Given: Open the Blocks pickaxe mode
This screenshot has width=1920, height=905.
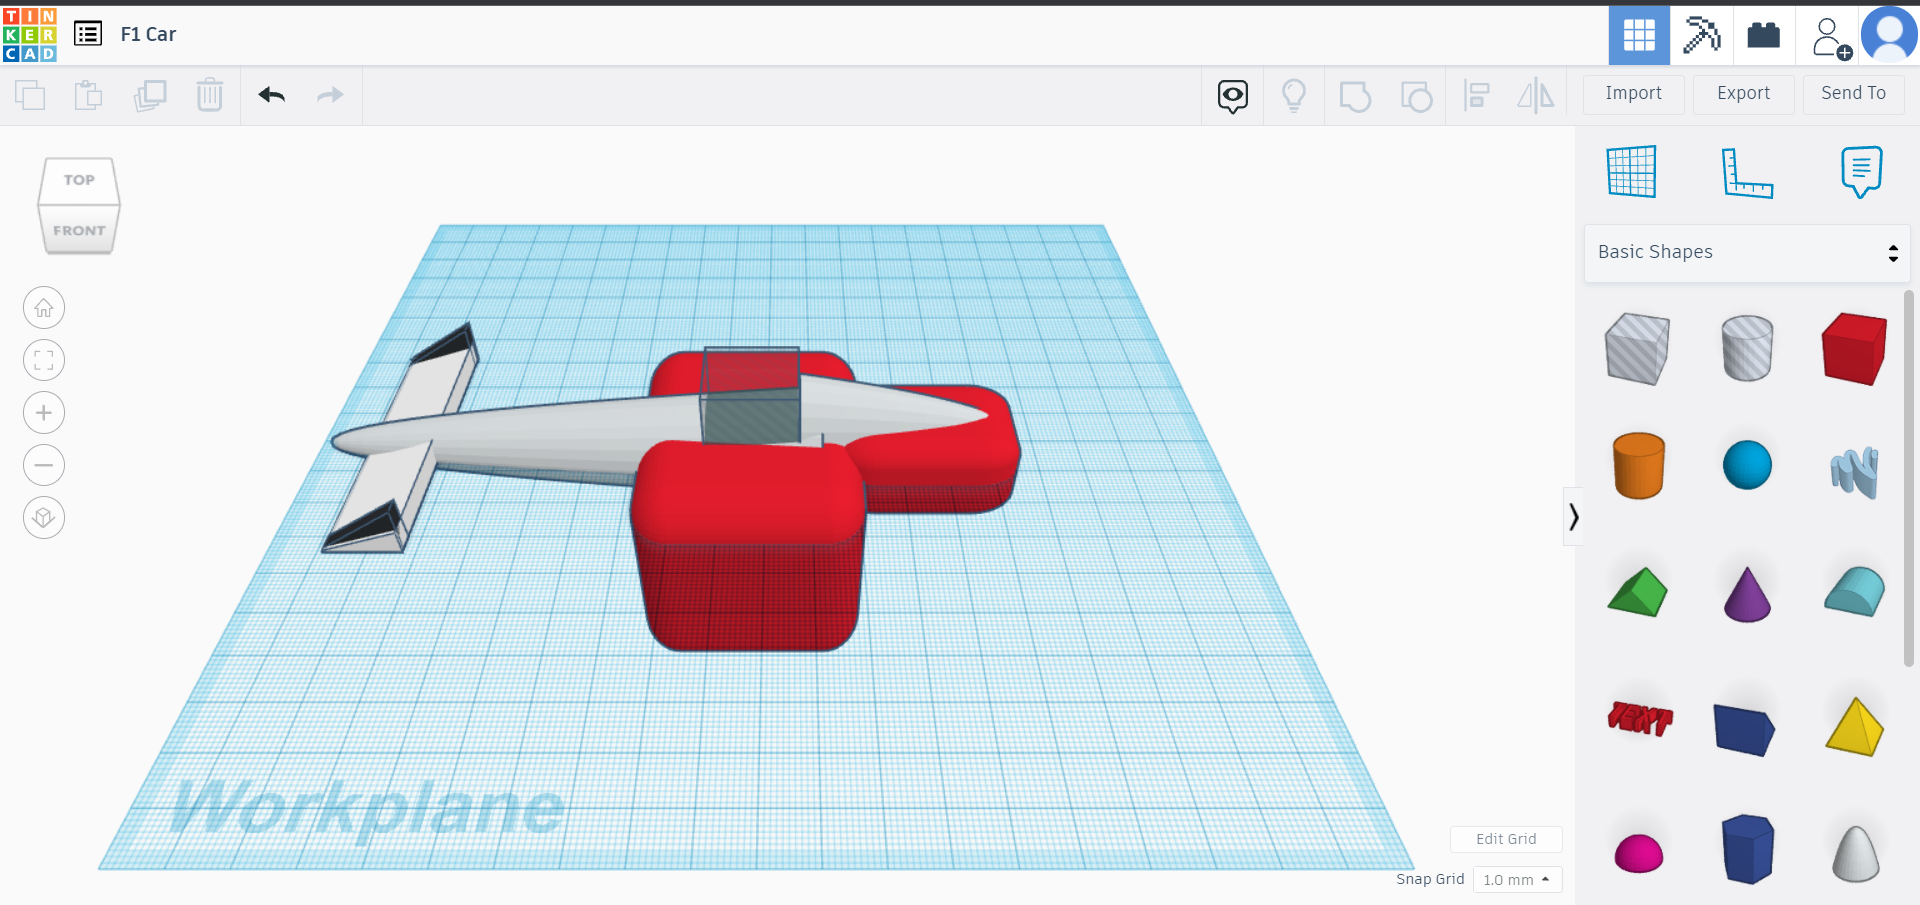Looking at the screenshot, I should 1701,35.
